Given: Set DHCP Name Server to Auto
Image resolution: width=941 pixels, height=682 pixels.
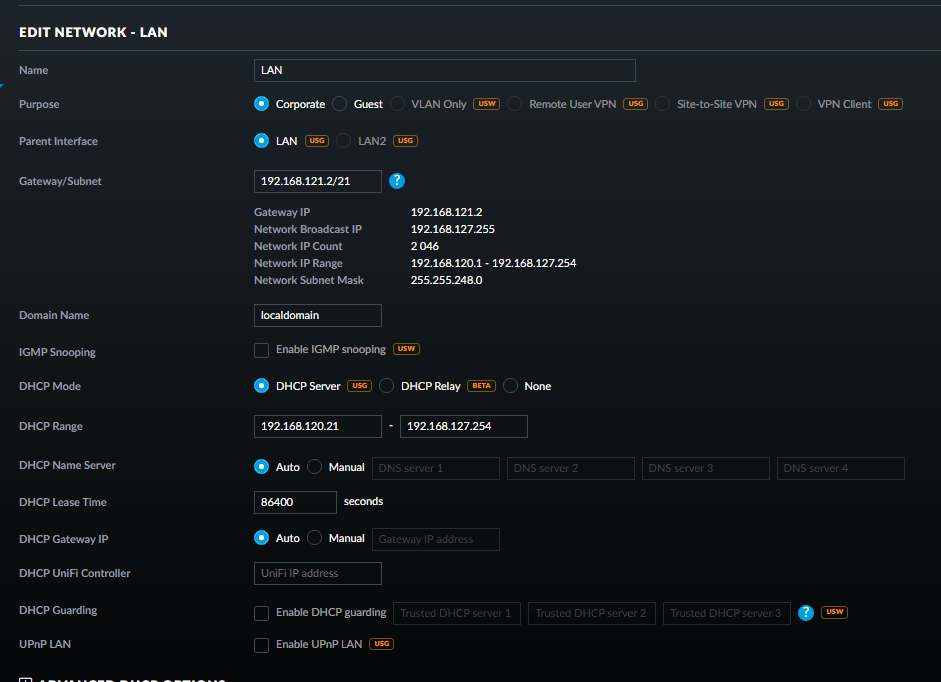Looking at the screenshot, I should (261, 466).
